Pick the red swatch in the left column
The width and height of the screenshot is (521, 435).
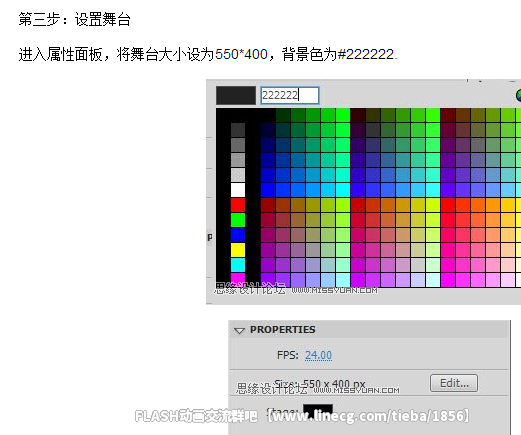[x=238, y=205]
